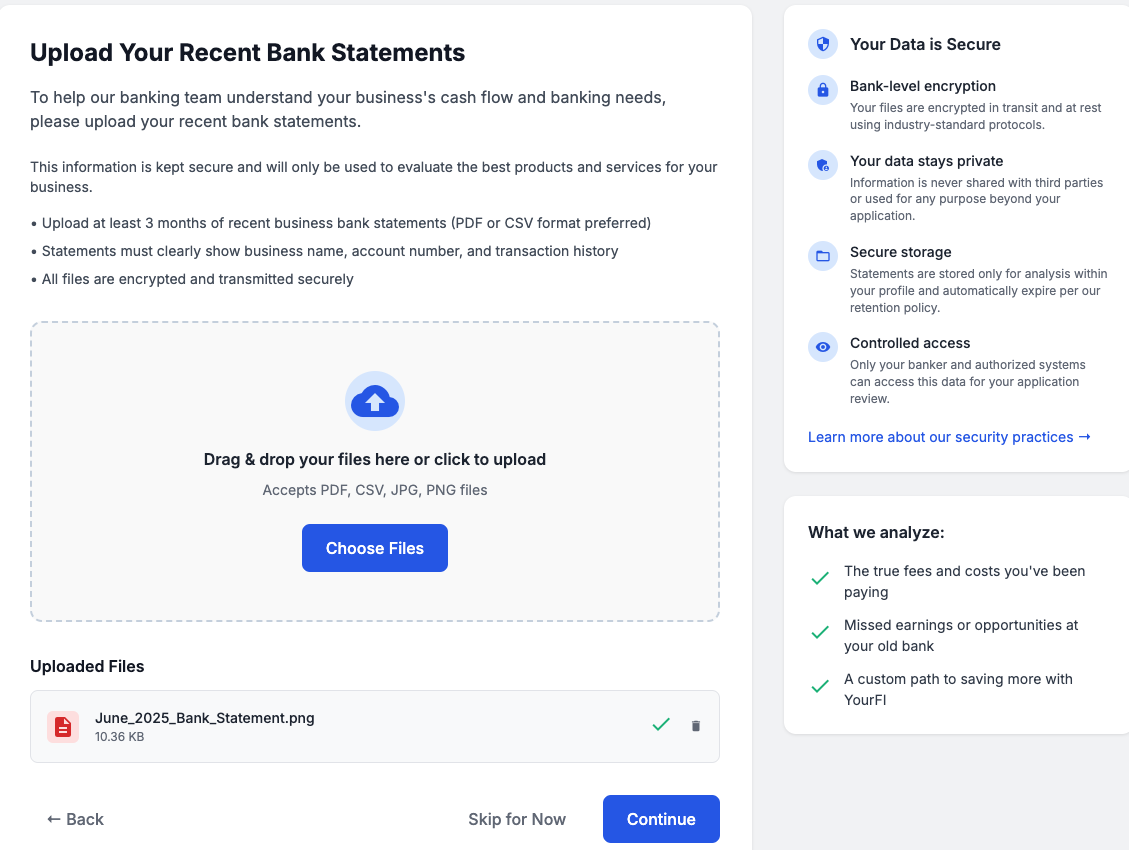The height and width of the screenshot is (850, 1129).
Task: Click the cloud upload icon
Action: [375, 401]
